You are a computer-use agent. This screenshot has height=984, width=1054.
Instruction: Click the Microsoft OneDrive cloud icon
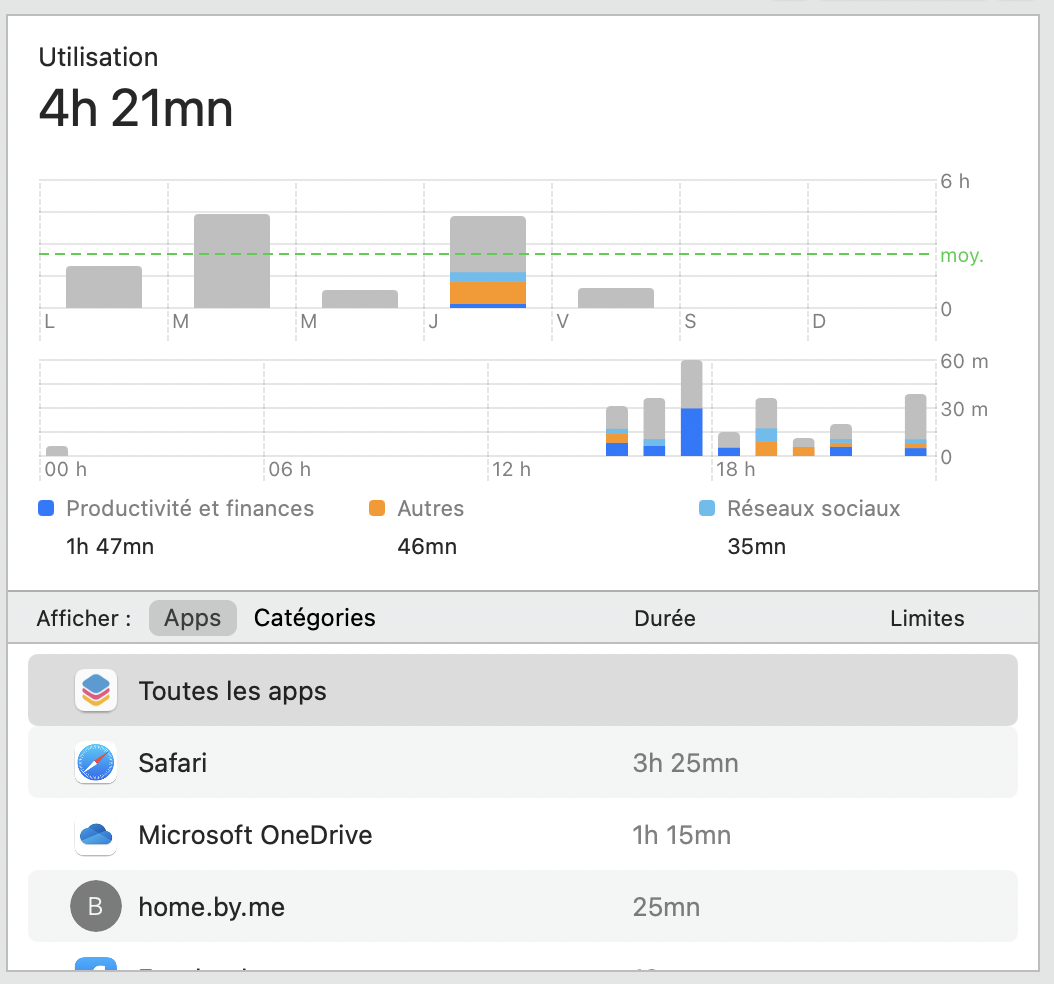[x=96, y=835]
